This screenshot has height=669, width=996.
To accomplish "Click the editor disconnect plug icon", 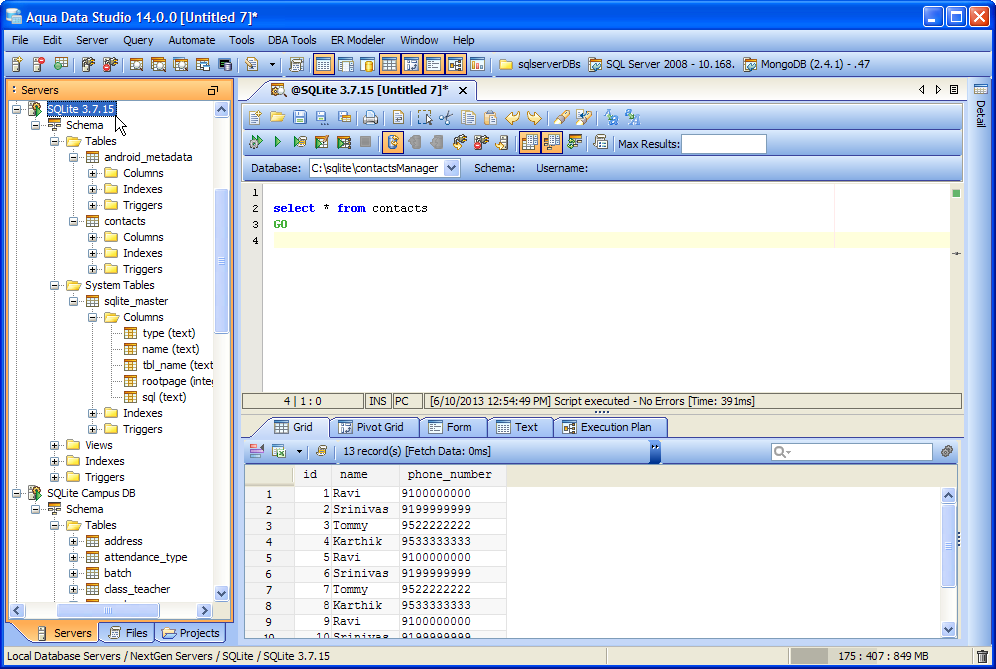I will click(481, 142).
